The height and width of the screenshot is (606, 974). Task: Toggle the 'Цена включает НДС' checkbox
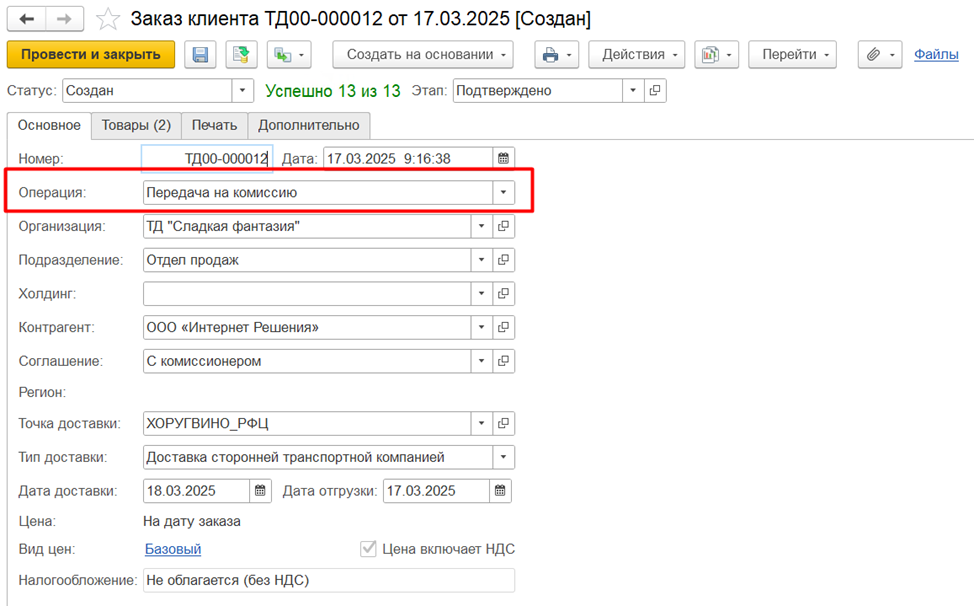pos(368,549)
